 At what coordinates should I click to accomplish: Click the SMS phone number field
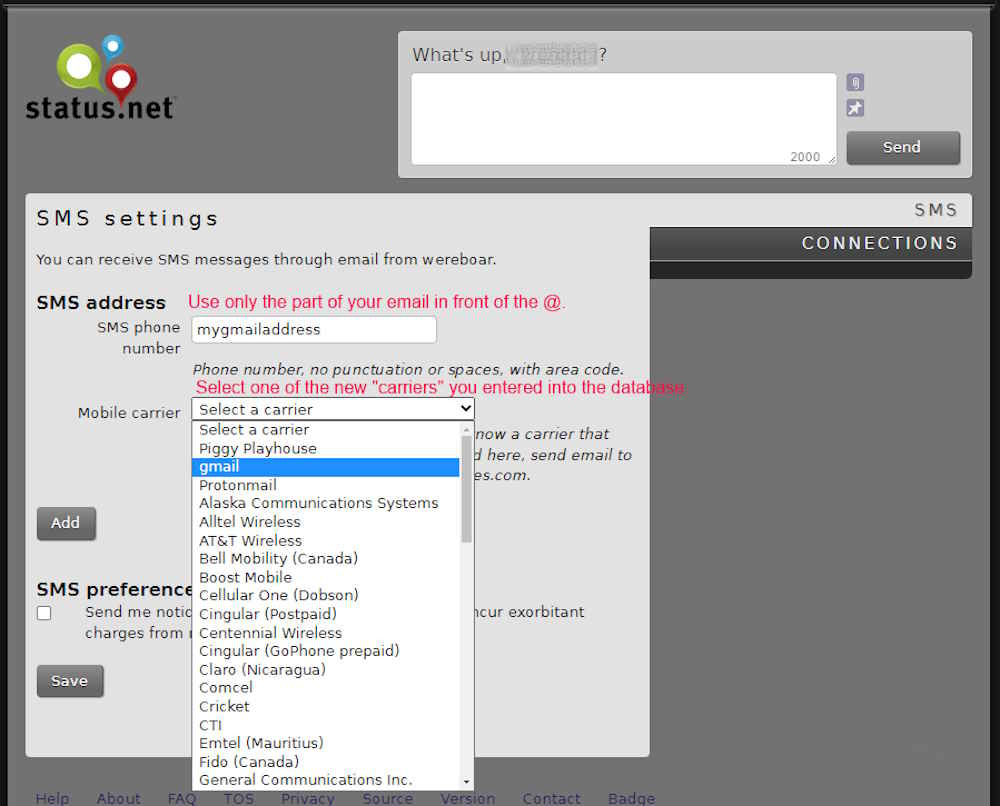click(x=314, y=329)
